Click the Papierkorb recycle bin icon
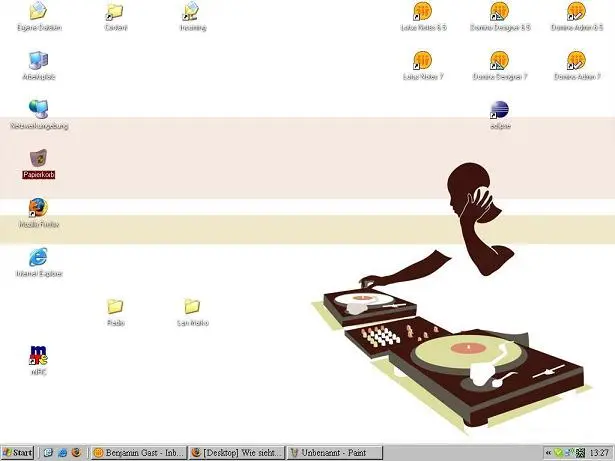Viewport: 615px width, 461px height. point(39,159)
